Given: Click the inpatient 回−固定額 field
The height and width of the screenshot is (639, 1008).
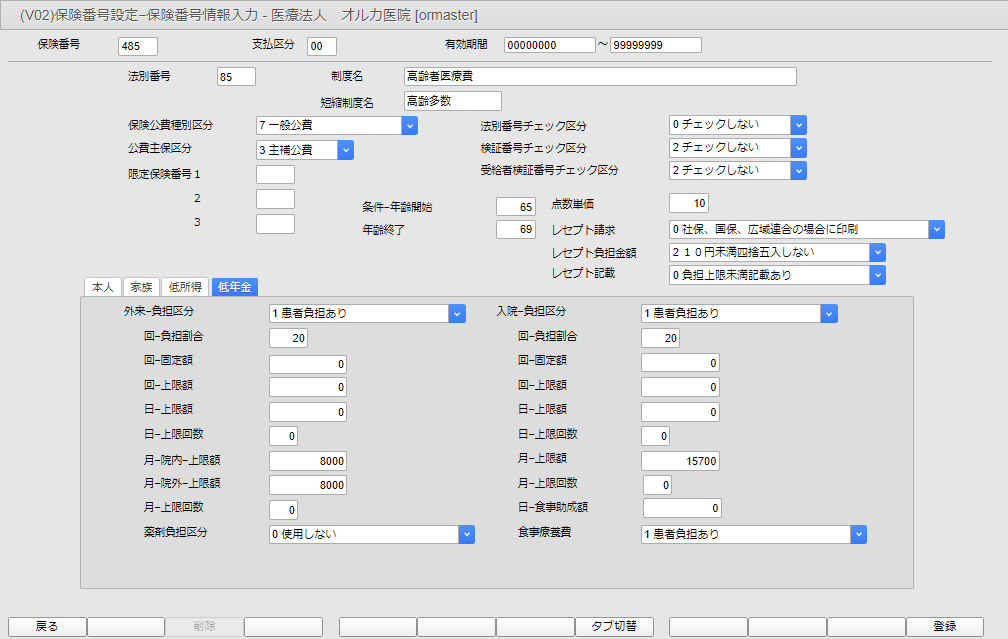Looking at the screenshot, I should (680, 363).
